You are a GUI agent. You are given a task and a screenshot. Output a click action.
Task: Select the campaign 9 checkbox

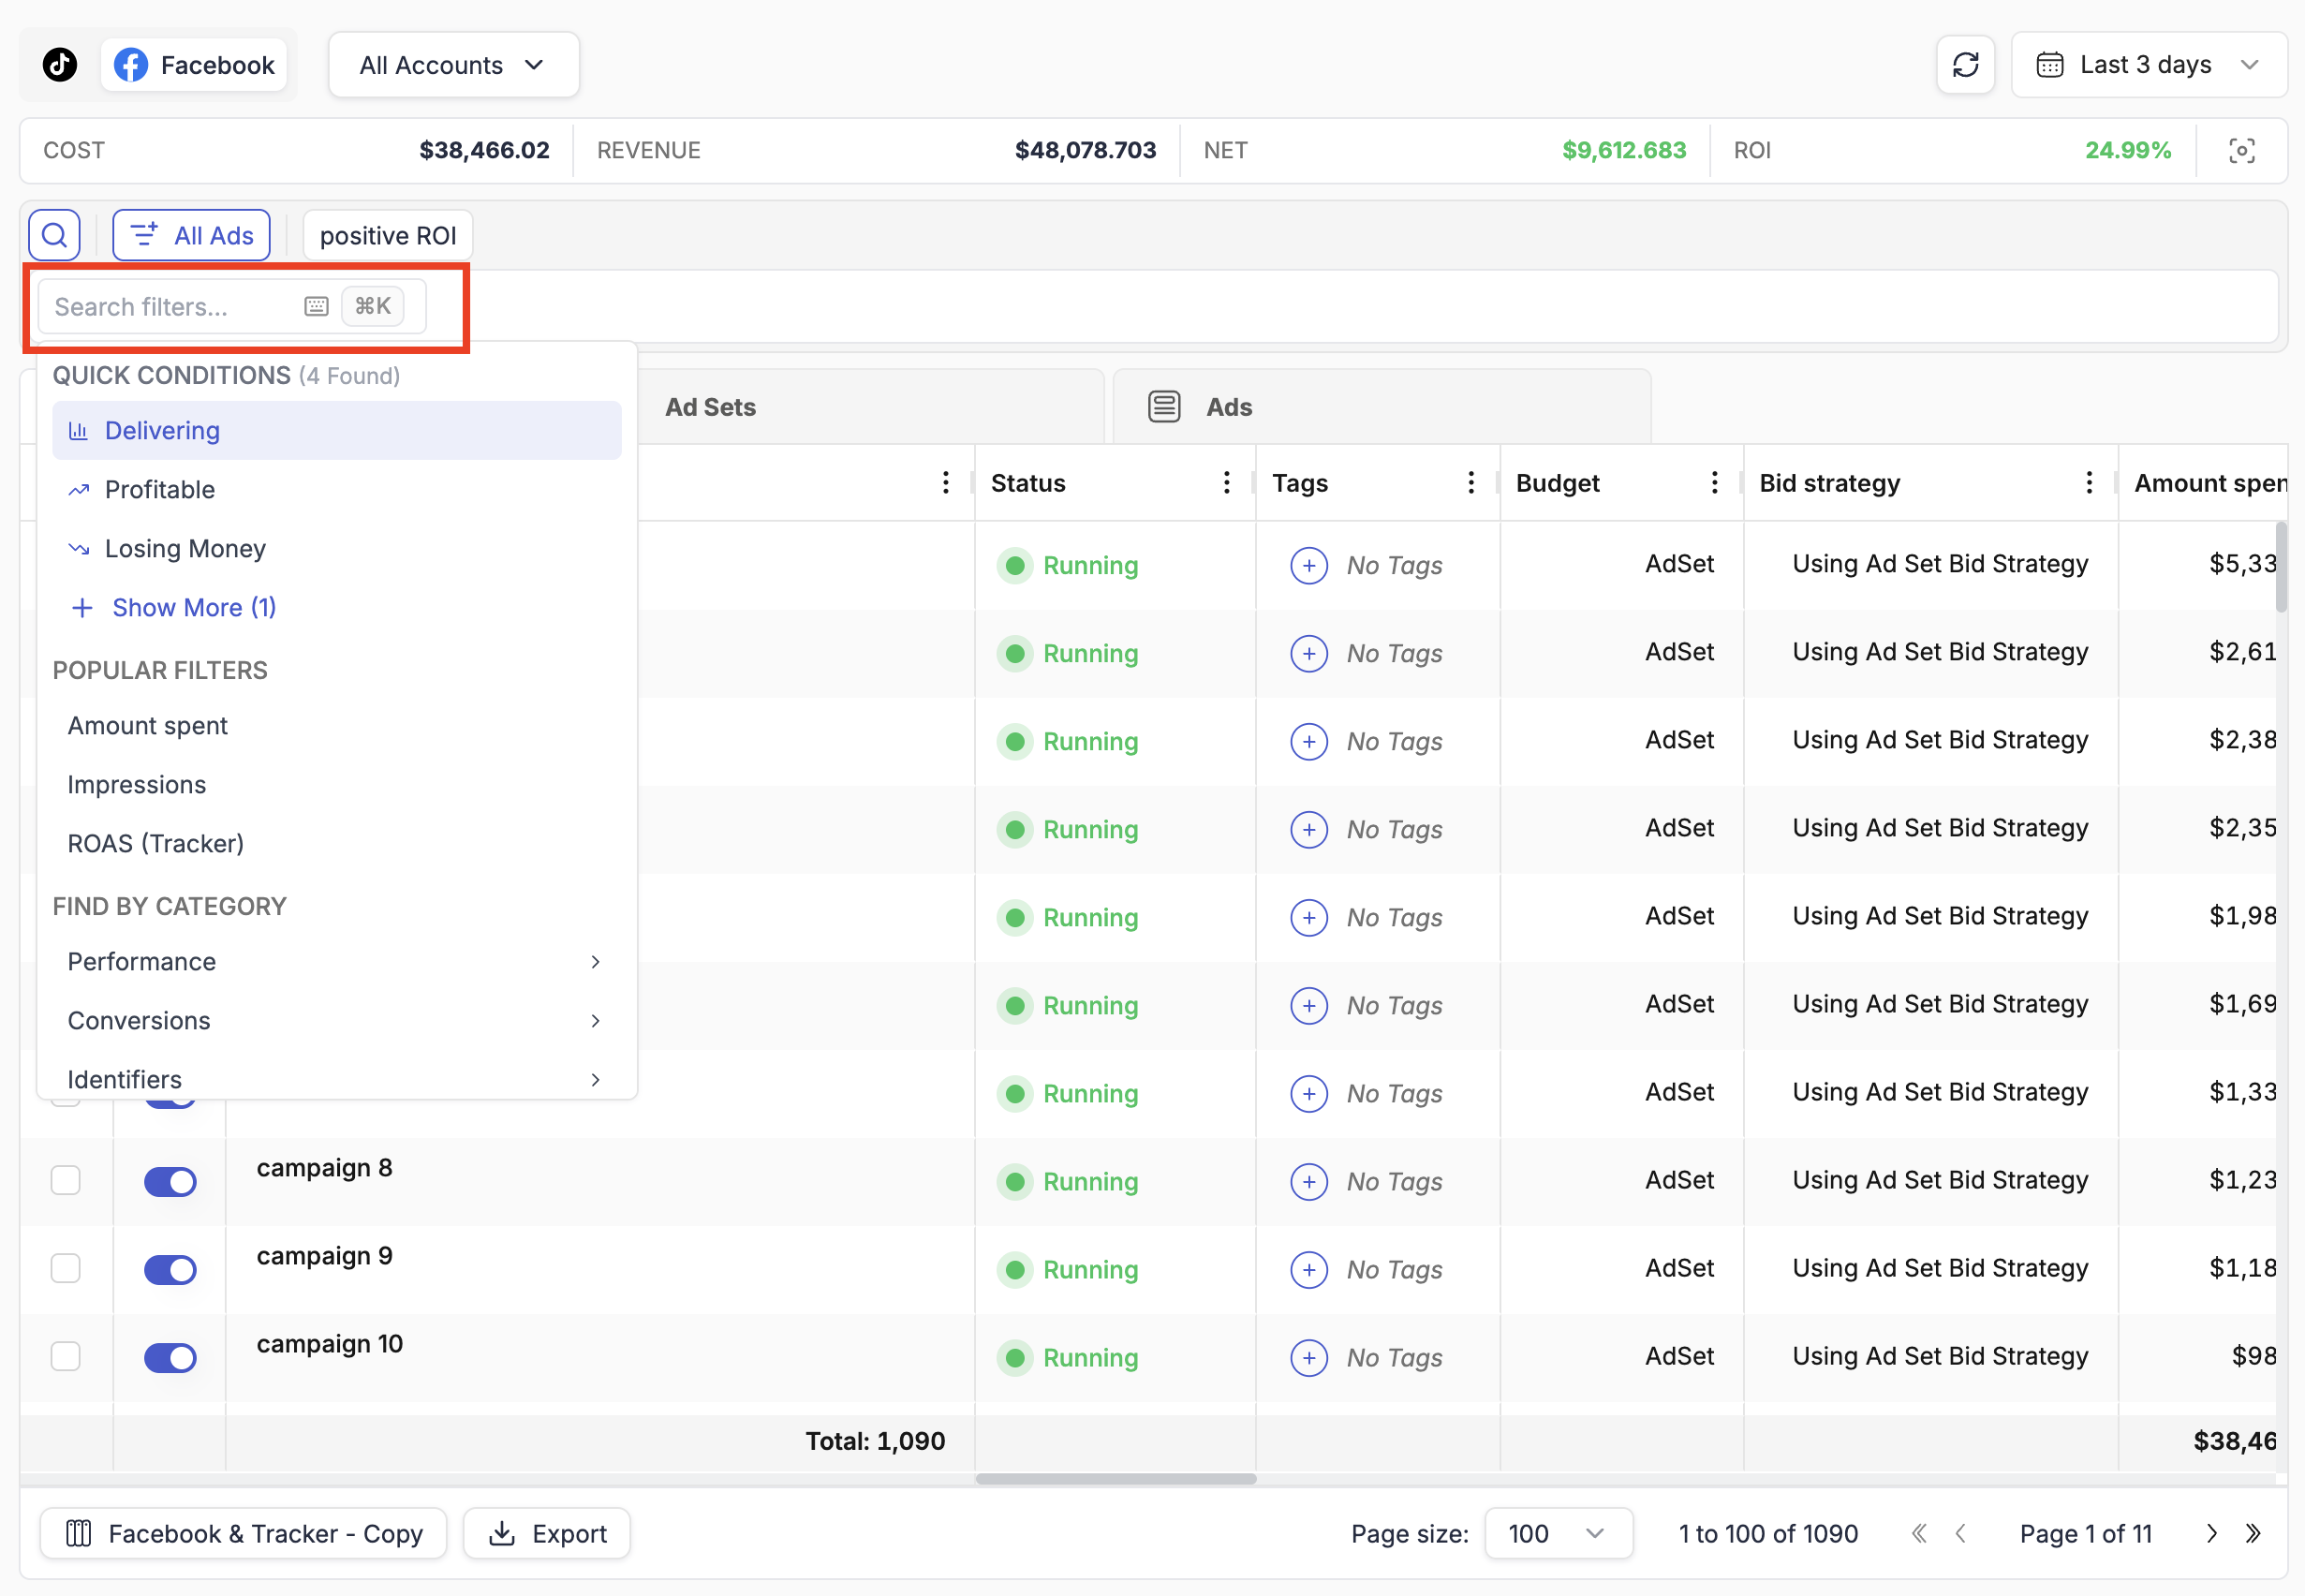pyautogui.click(x=66, y=1269)
